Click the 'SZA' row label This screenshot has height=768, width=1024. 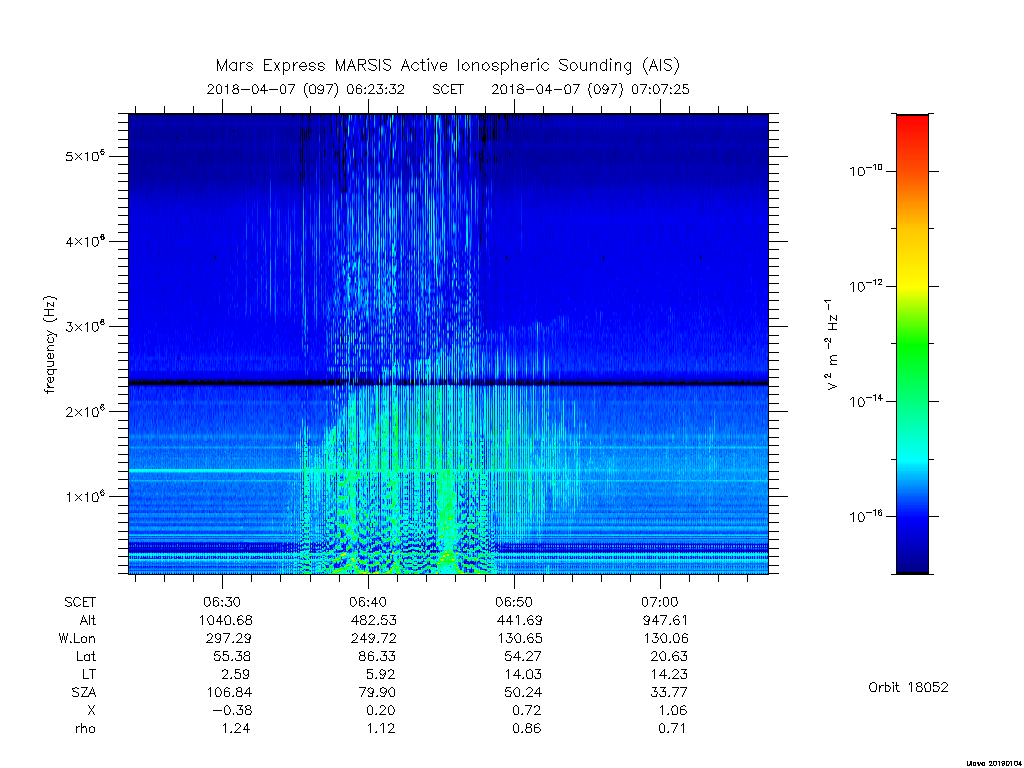click(x=84, y=692)
